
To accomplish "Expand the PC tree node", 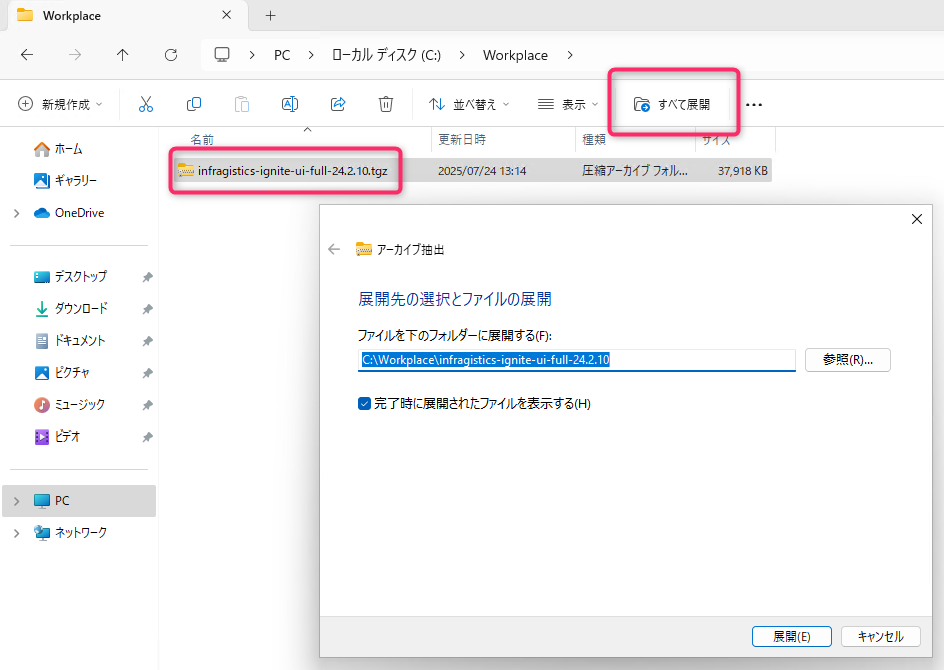I will pyautogui.click(x=17, y=501).
